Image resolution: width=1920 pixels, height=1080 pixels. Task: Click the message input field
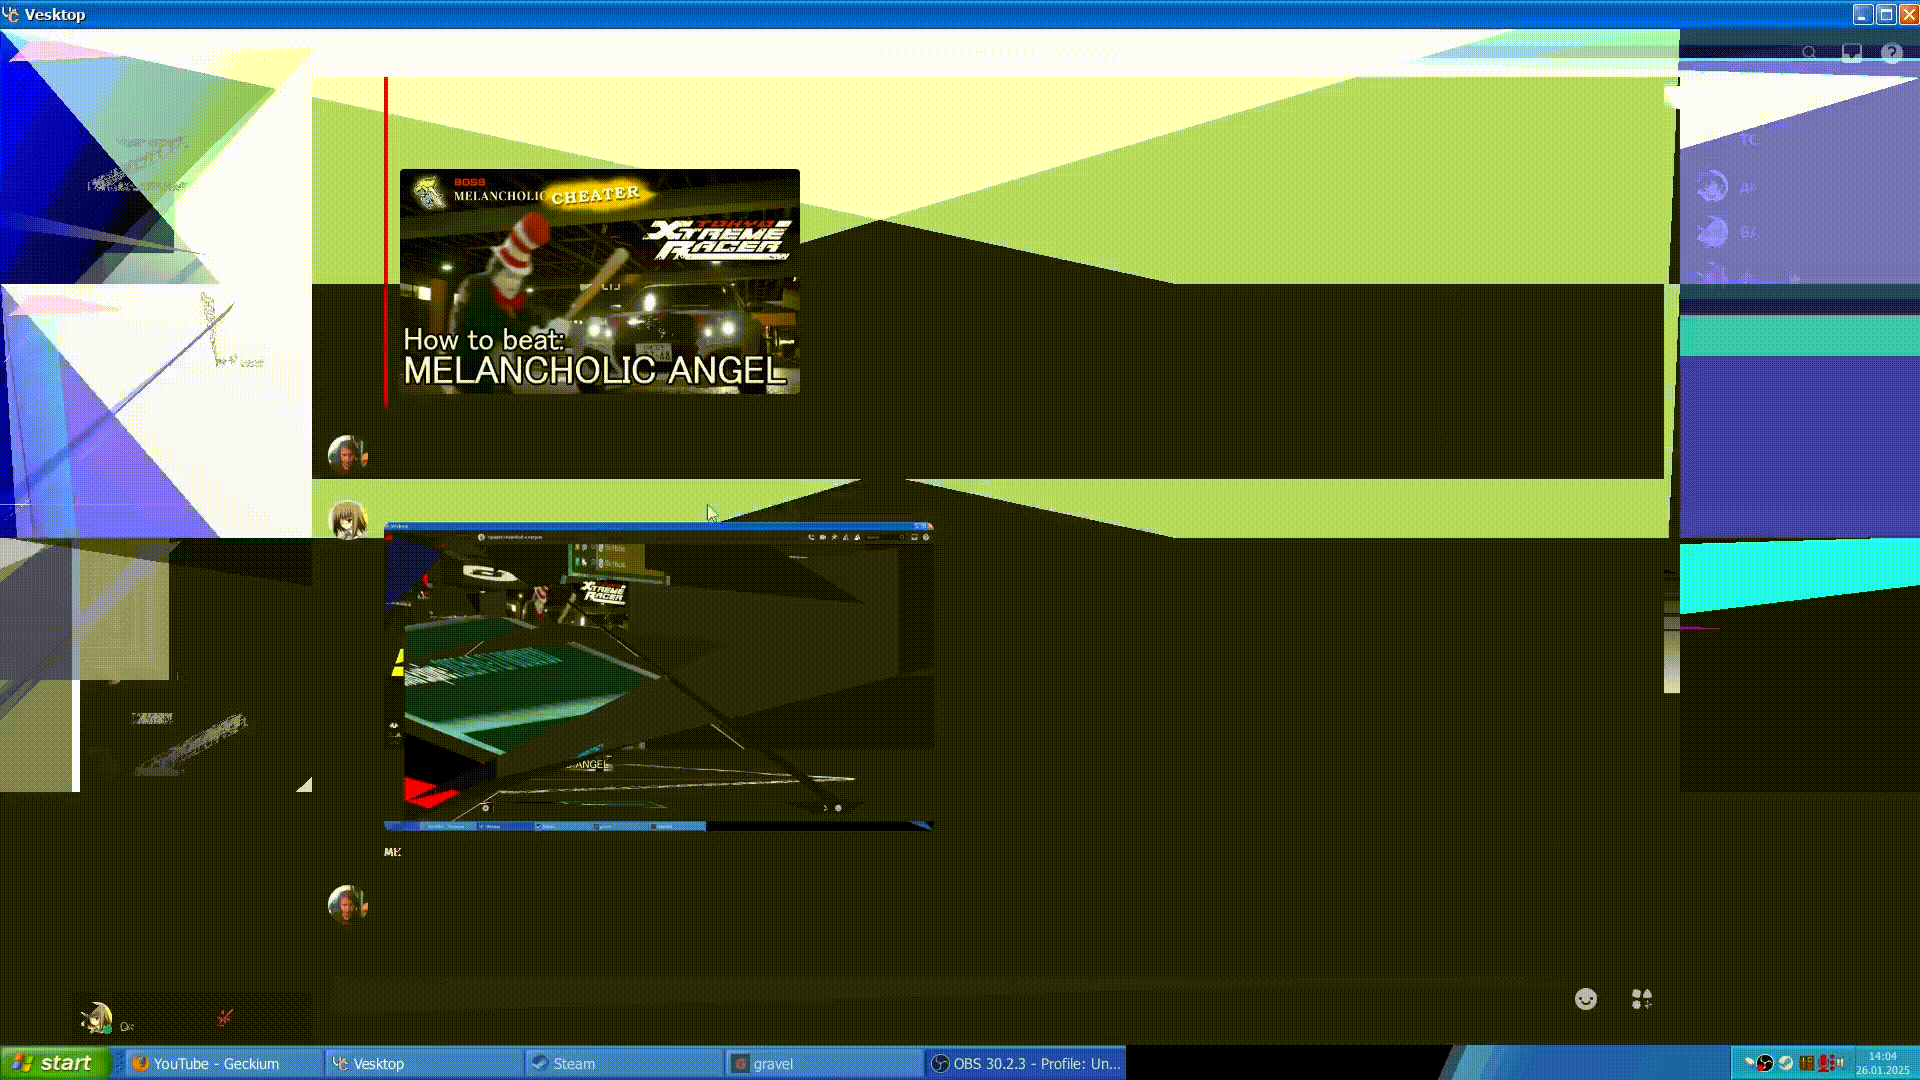[x=900, y=999]
